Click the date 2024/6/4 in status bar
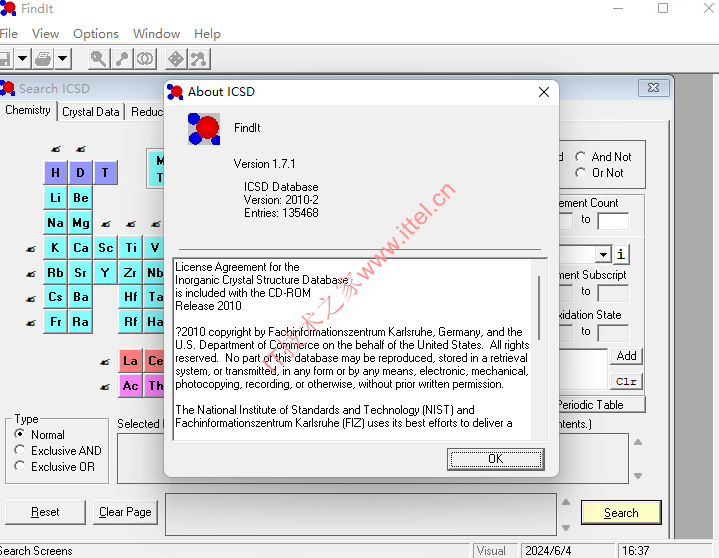This screenshot has height=558, width=719. click(x=548, y=550)
